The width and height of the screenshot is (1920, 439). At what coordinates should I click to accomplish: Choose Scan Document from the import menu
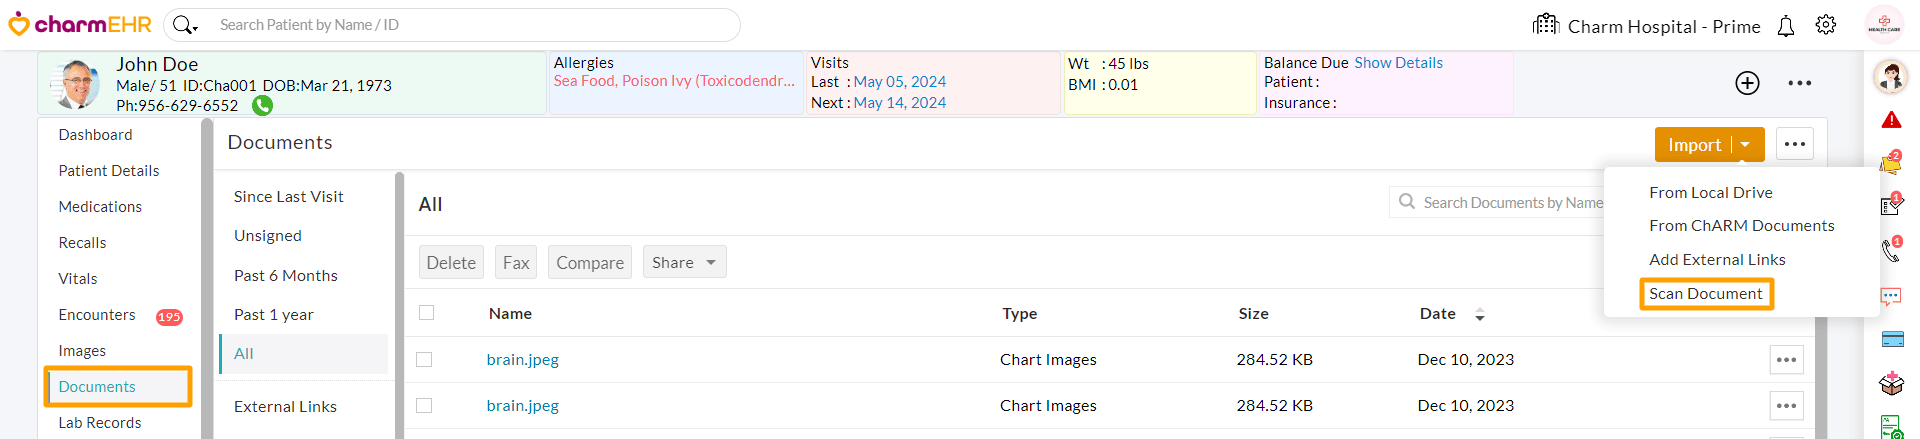pos(1705,294)
